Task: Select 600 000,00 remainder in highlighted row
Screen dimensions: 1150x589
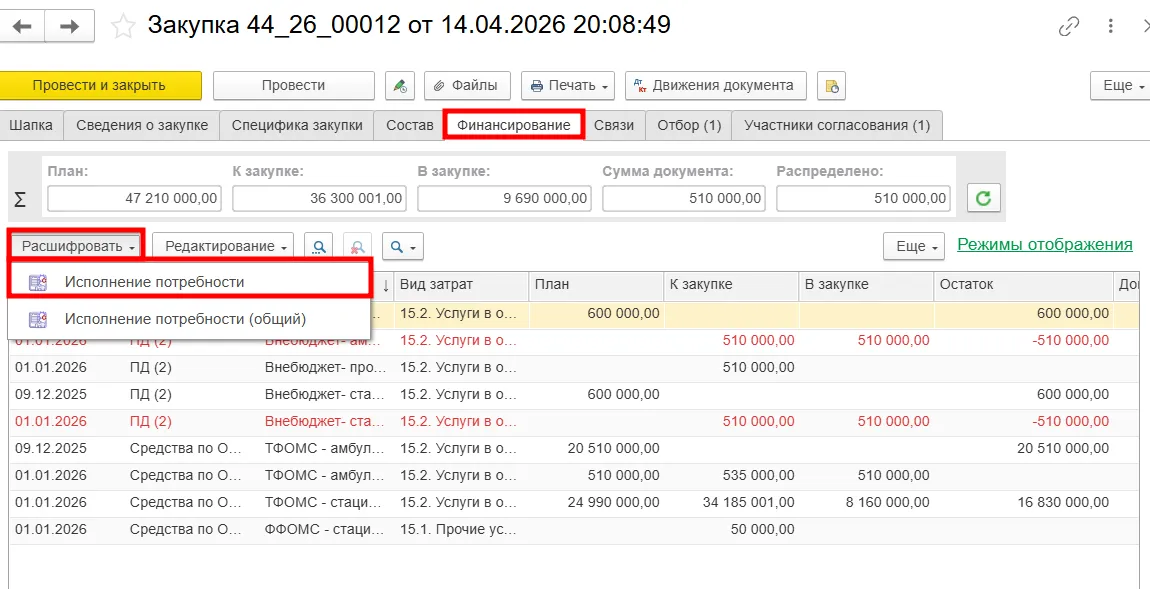Action: (1024, 313)
